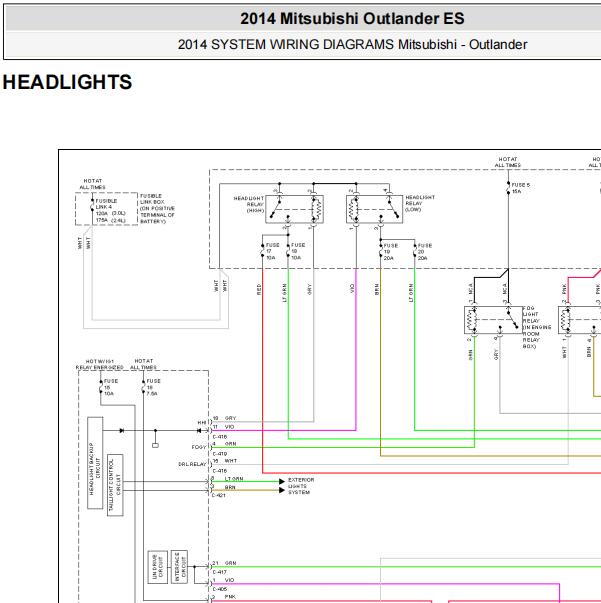Click the 'EXTERIOR LIGHTS SYSTEM' reference text
Viewport: 601px width, 603px height.
pos(301,486)
